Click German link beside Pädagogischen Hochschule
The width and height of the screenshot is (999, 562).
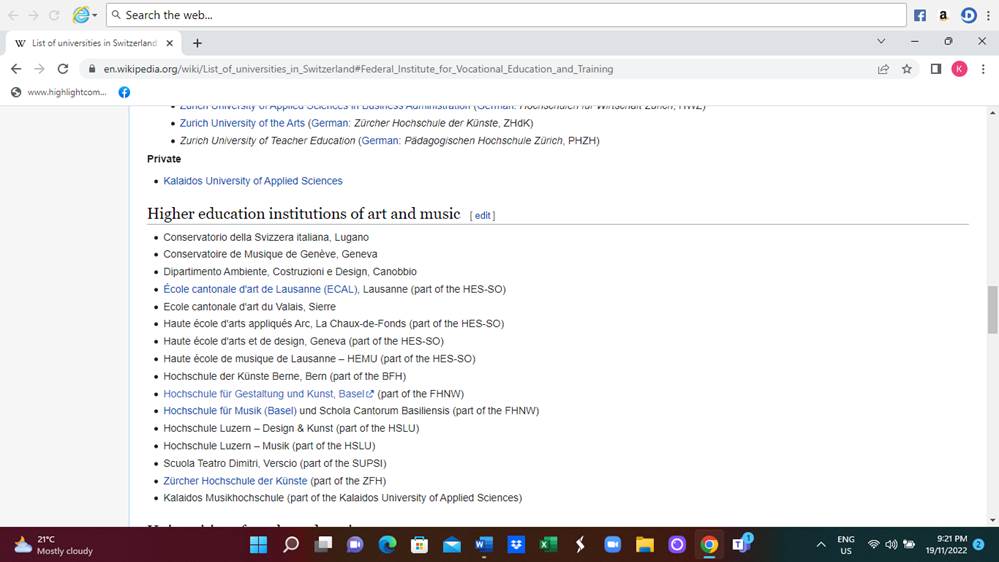[380, 141]
